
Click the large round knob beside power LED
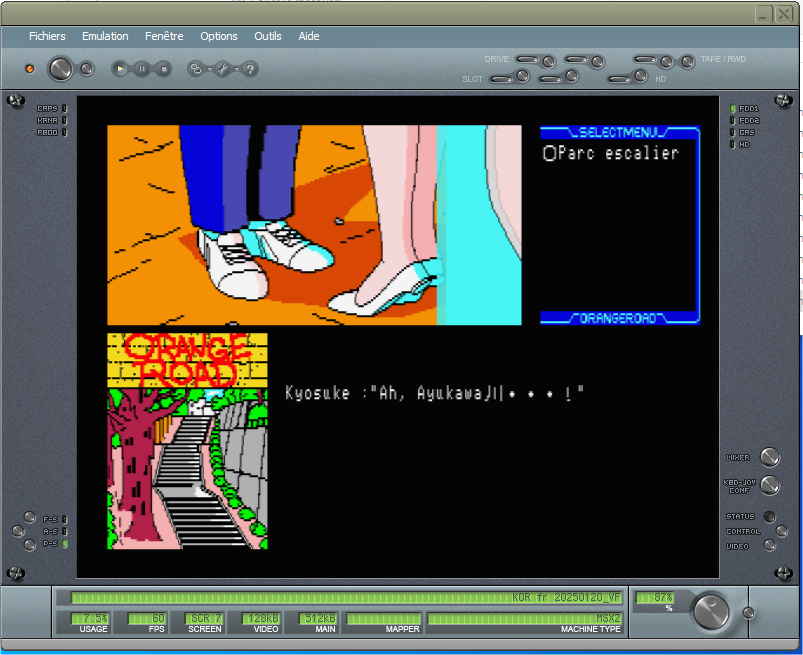coord(60,69)
